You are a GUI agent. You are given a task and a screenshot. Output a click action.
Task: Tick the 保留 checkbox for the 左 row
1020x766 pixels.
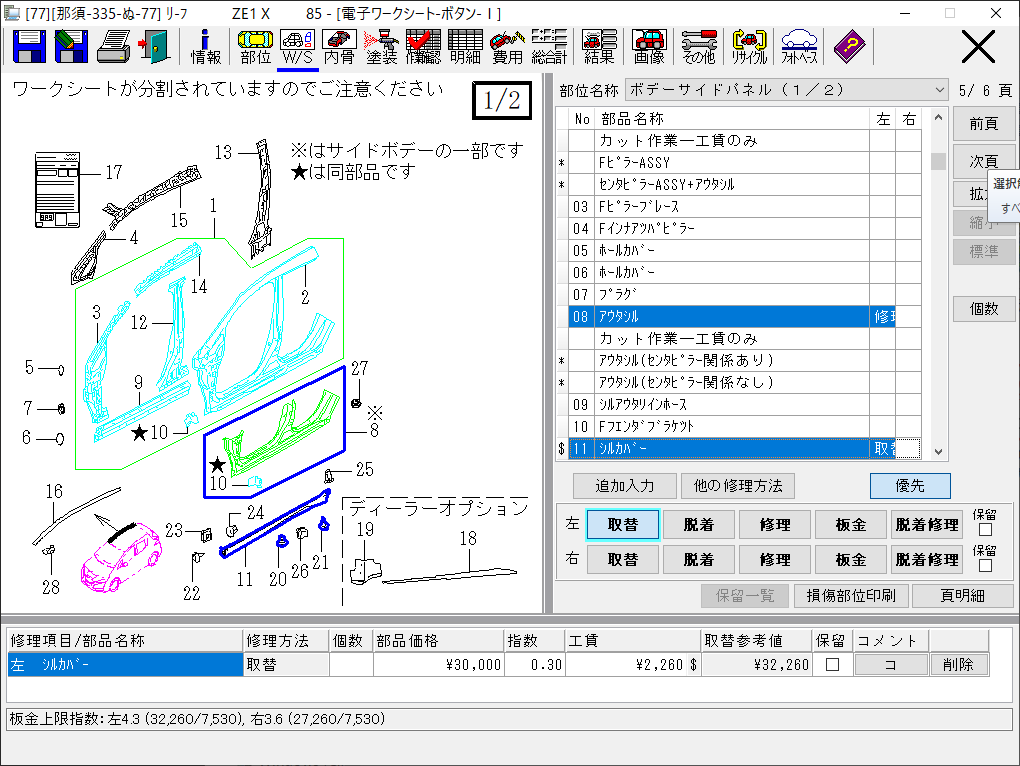(984, 530)
